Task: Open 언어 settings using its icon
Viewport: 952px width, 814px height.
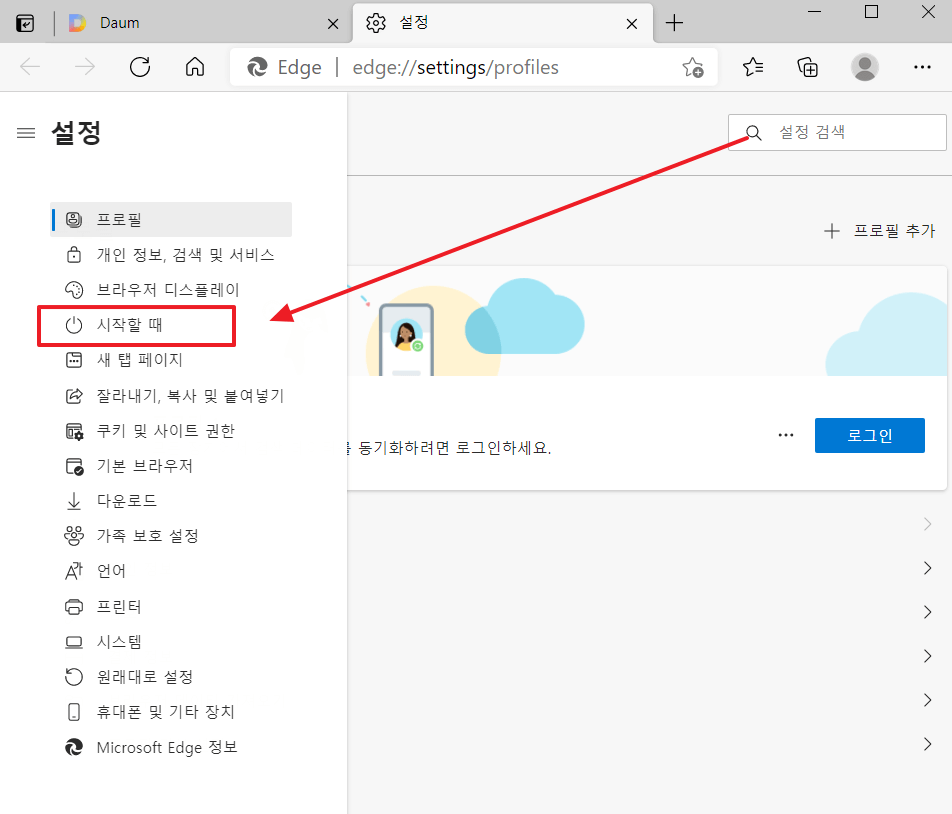Action: (73, 571)
